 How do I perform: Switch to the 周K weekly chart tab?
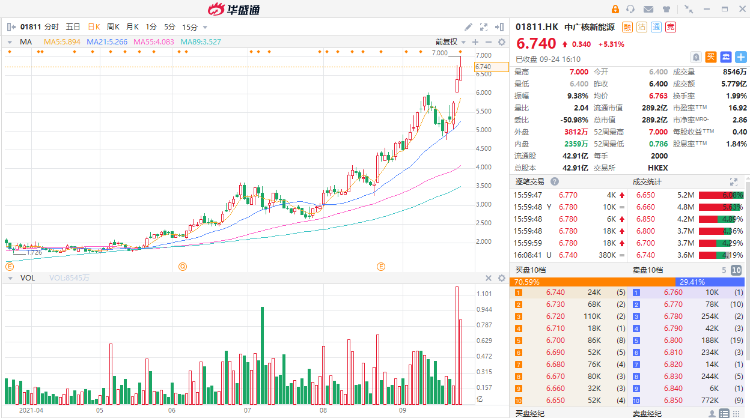114,25
